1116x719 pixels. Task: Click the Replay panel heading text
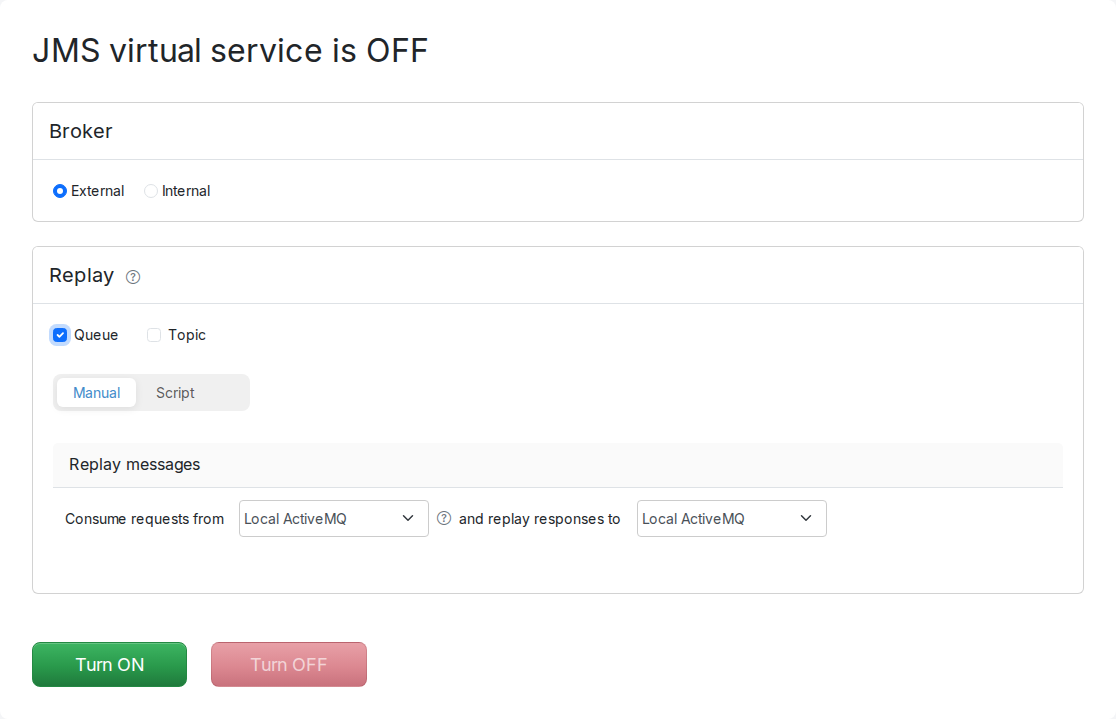(x=81, y=275)
